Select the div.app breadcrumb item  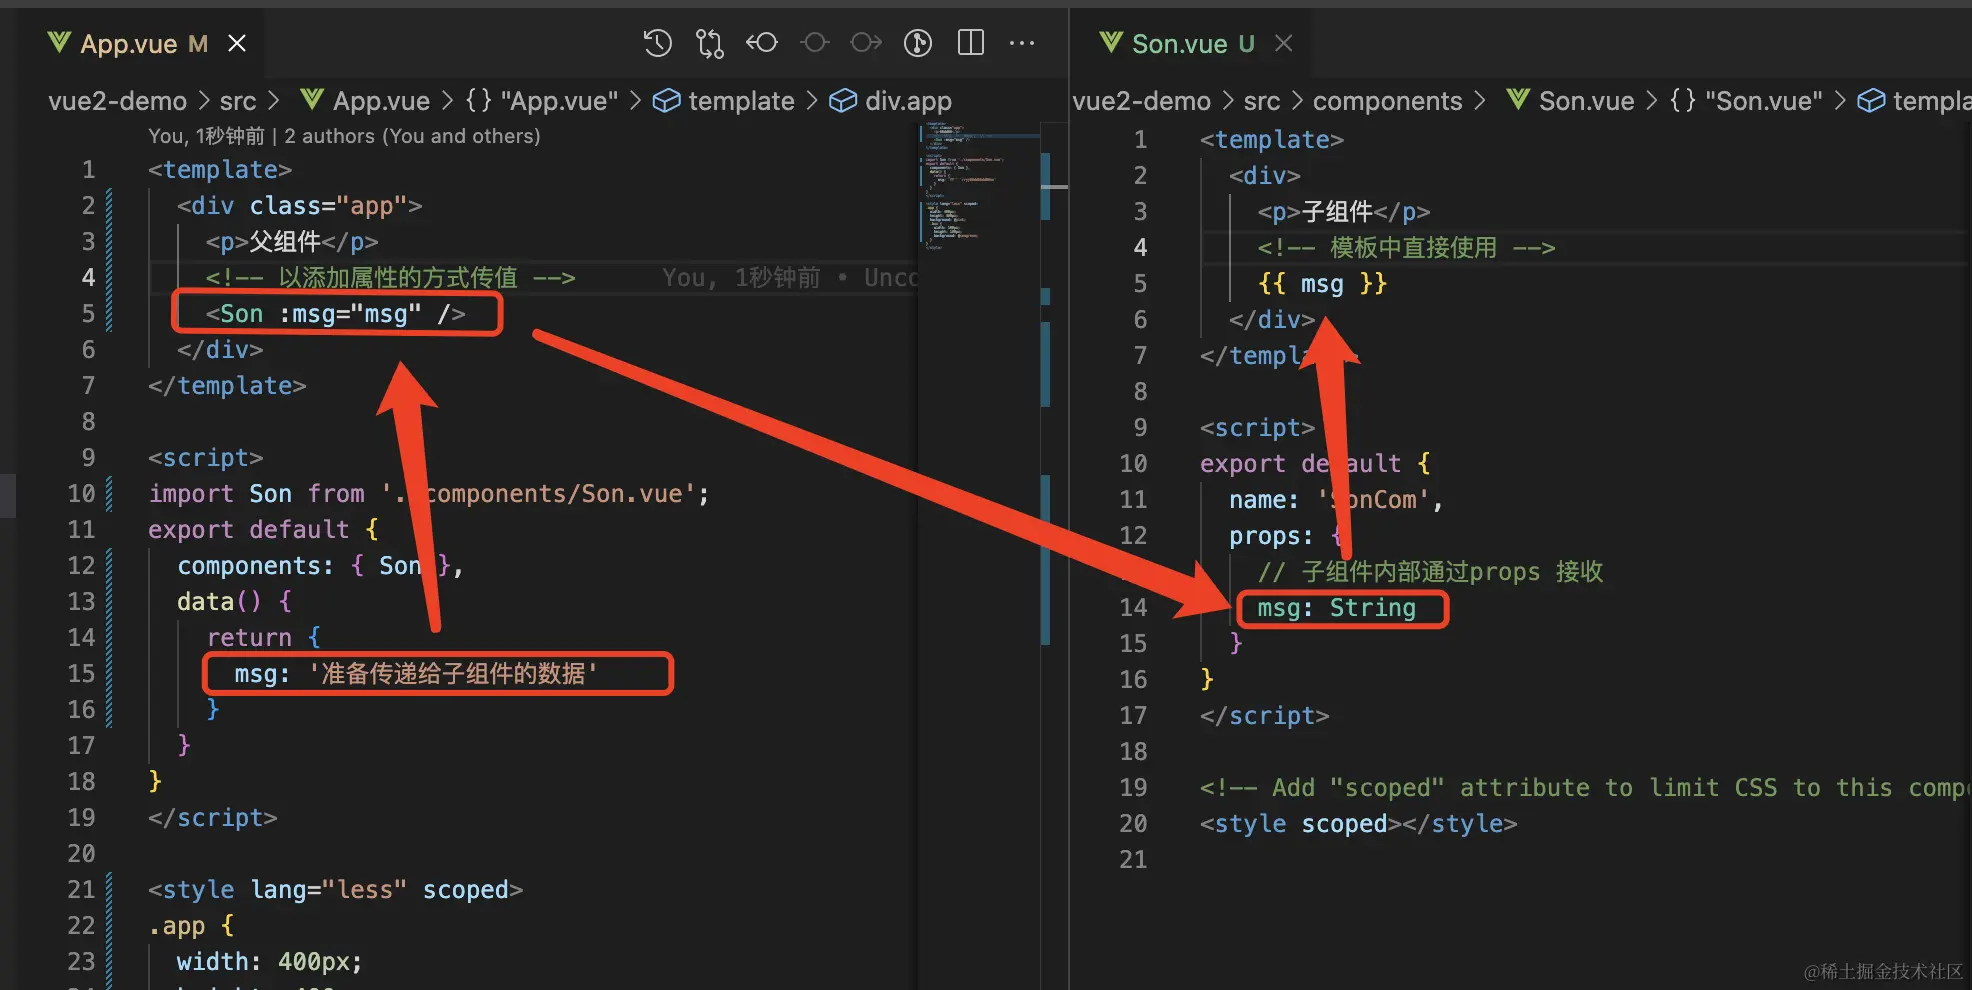(x=891, y=101)
